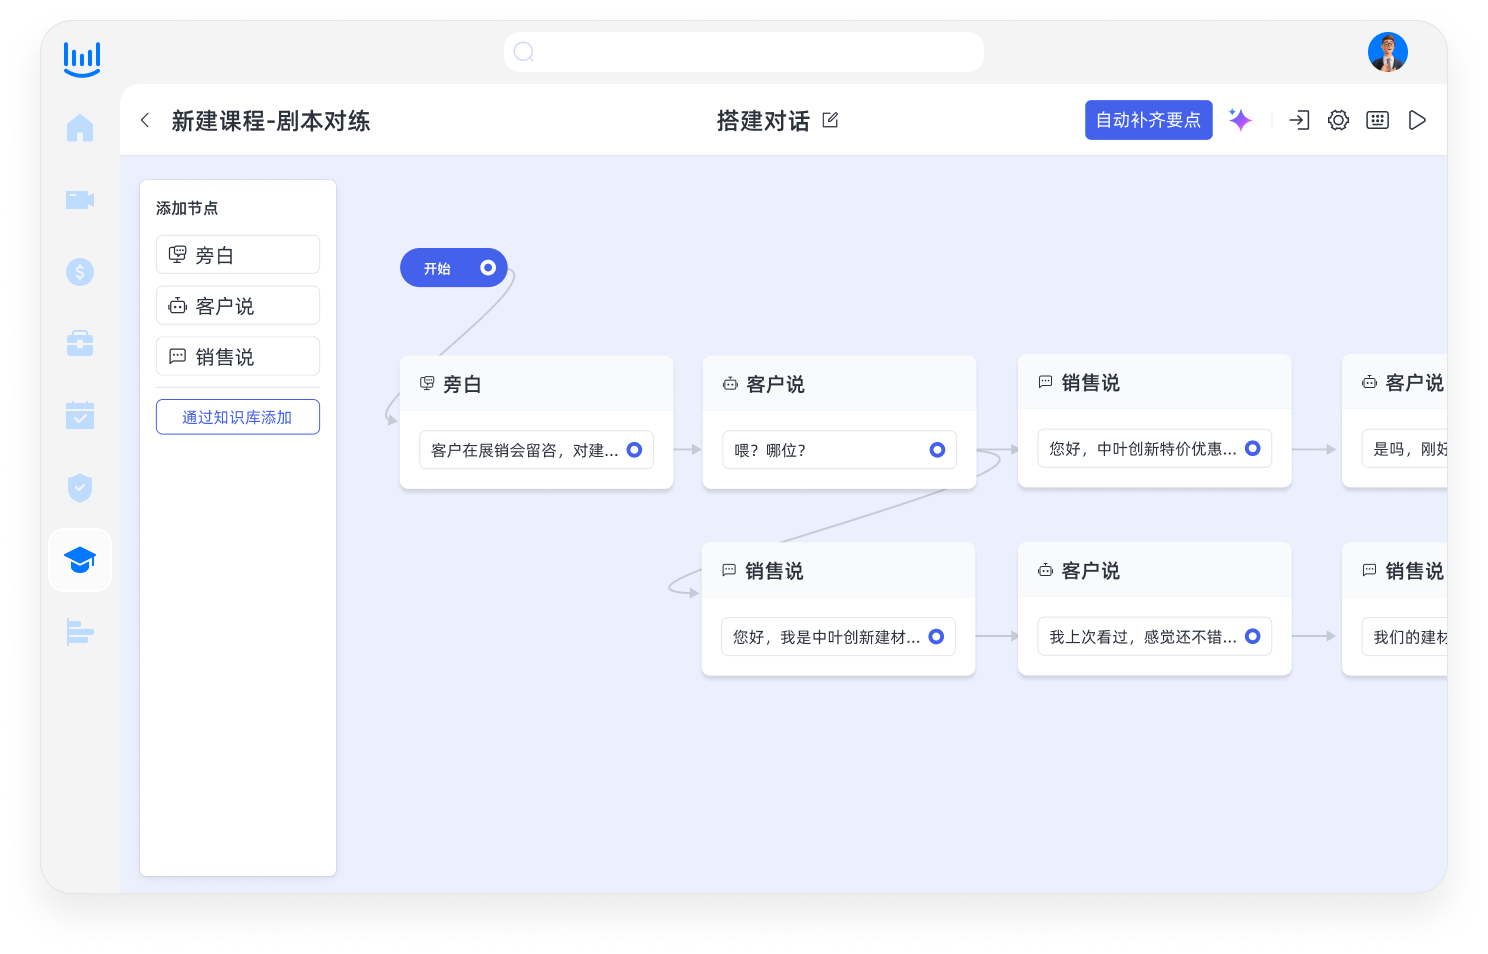This screenshot has height=954, width=1488.
Task: Click 通过知识库添加 button
Action: (238, 417)
